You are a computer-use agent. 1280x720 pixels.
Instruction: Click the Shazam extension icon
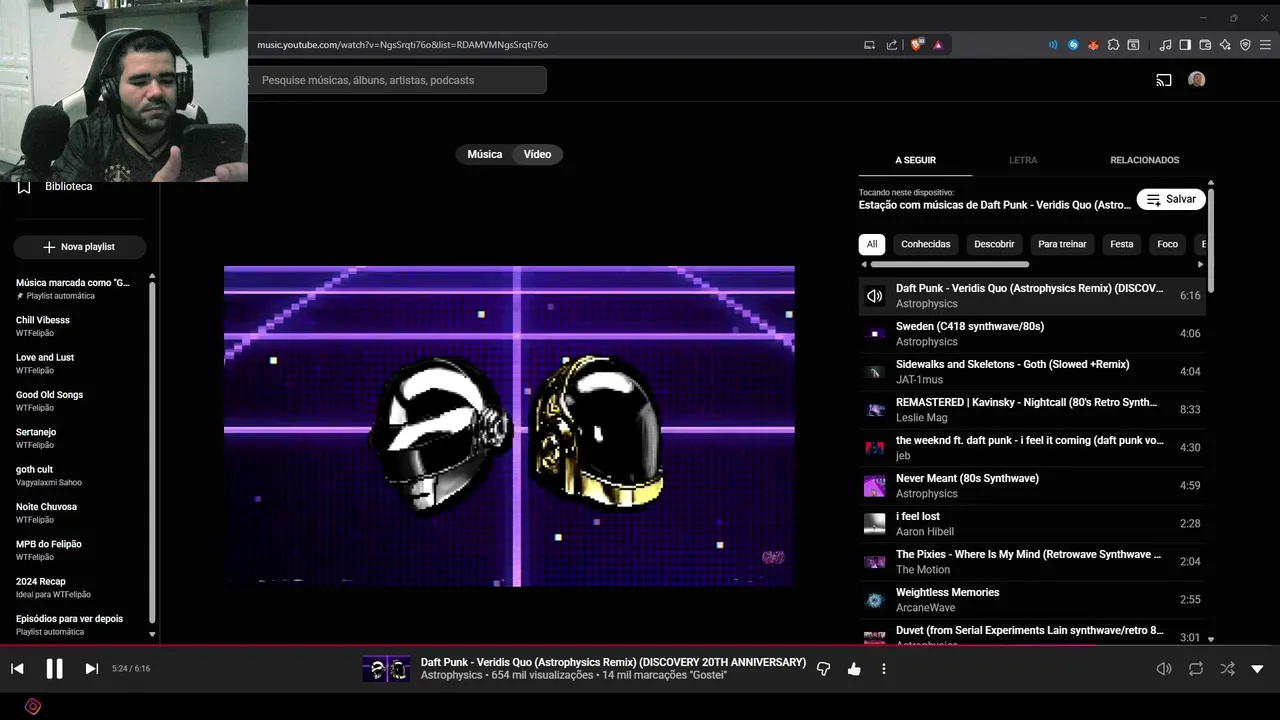coord(1073,45)
